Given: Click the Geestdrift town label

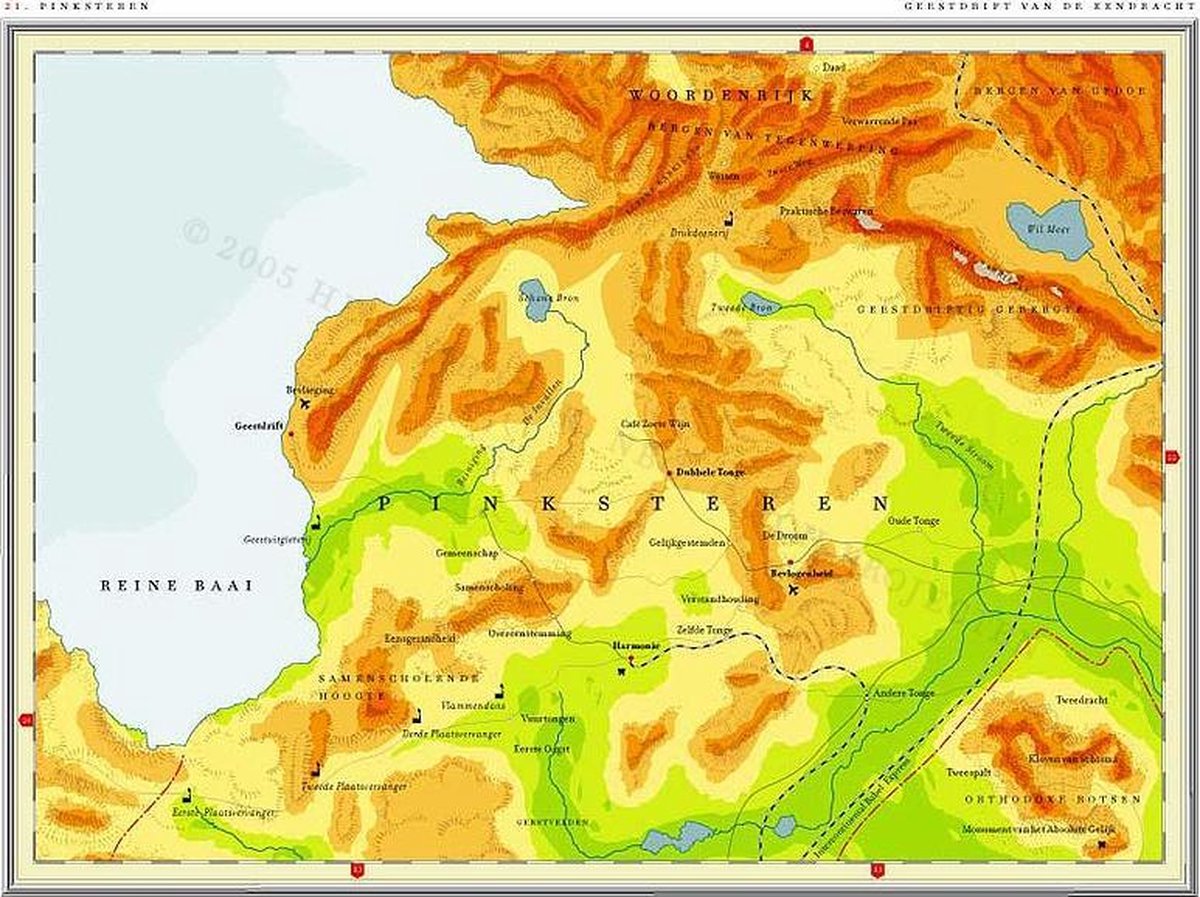Looking at the screenshot, I should [259, 425].
